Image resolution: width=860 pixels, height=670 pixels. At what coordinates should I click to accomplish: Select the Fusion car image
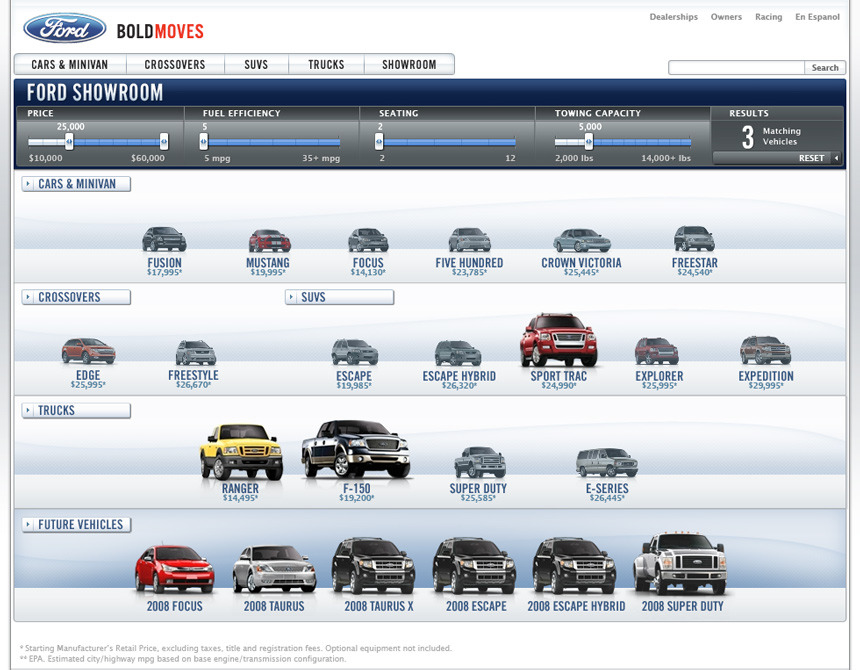(x=164, y=239)
